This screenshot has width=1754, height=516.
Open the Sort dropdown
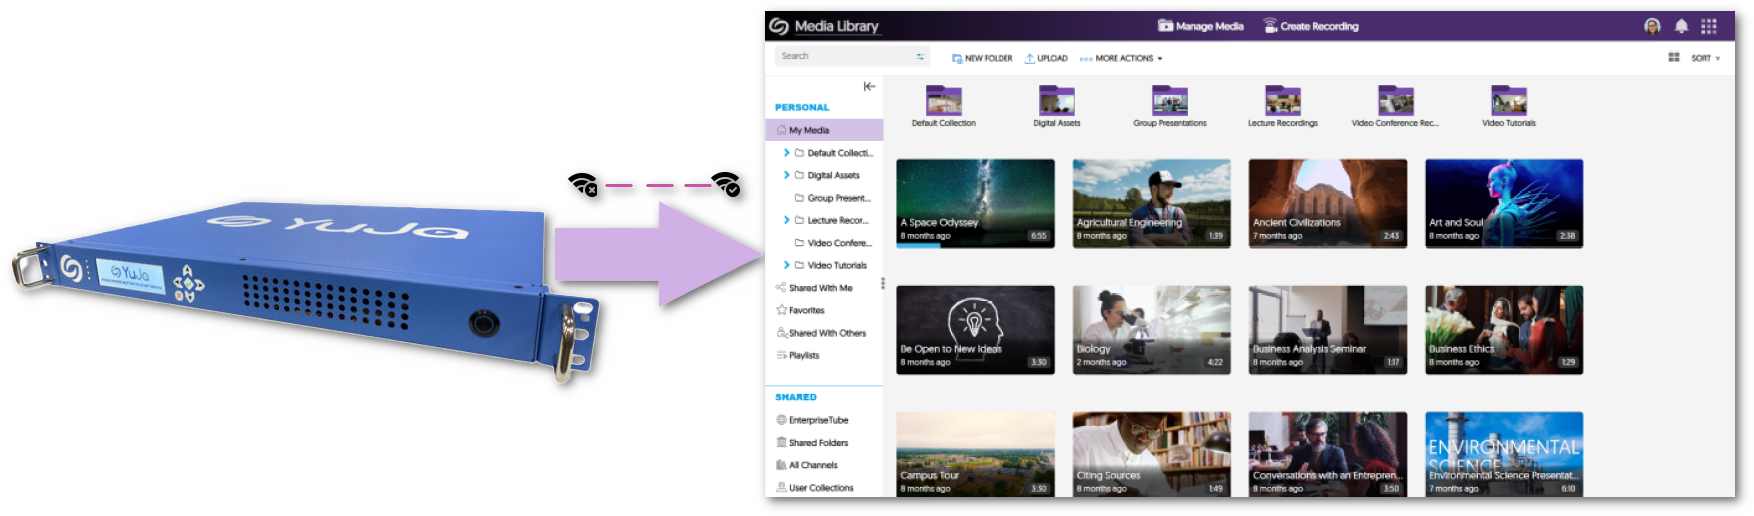pyautogui.click(x=1705, y=58)
